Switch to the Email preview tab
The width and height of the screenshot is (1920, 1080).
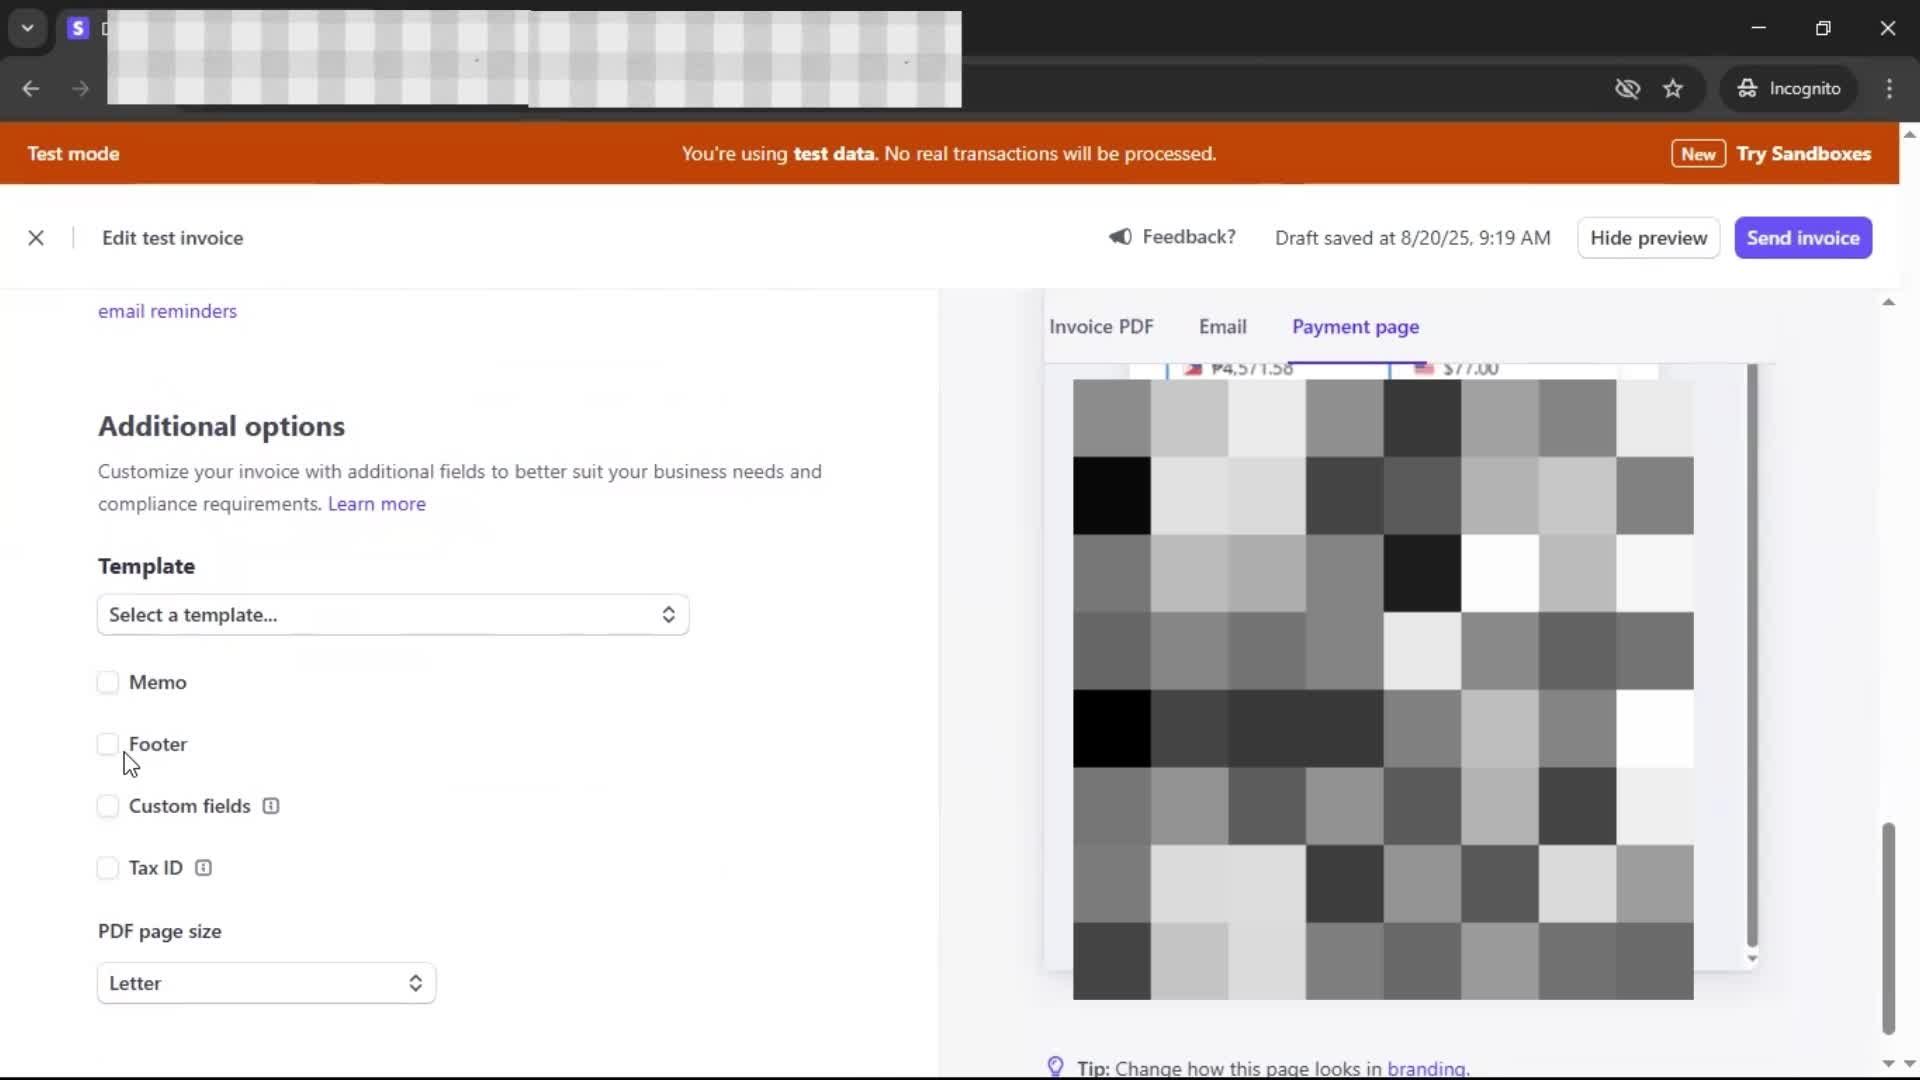(x=1222, y=327)
